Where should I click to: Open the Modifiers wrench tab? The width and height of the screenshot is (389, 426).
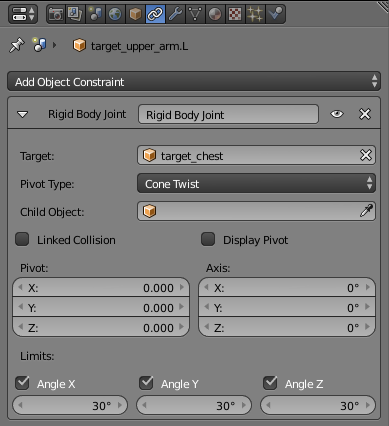(175, 14)
